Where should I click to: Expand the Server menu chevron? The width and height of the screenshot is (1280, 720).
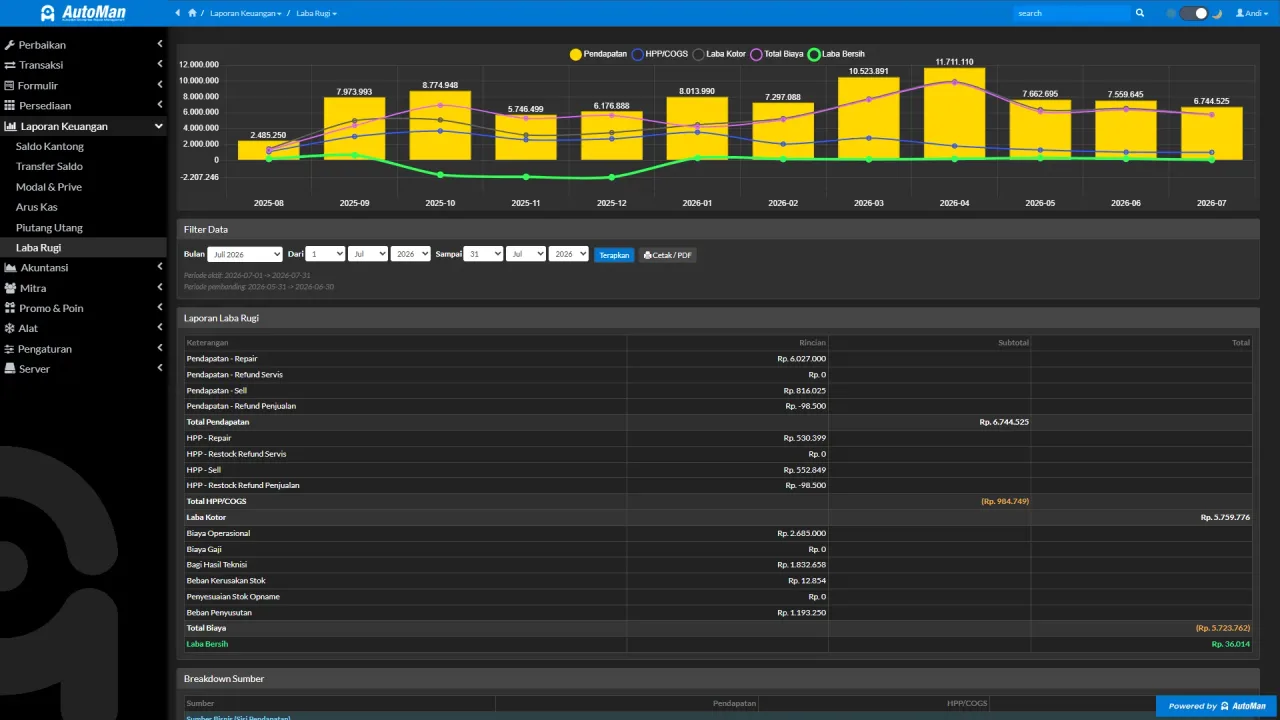coord(160,368)
